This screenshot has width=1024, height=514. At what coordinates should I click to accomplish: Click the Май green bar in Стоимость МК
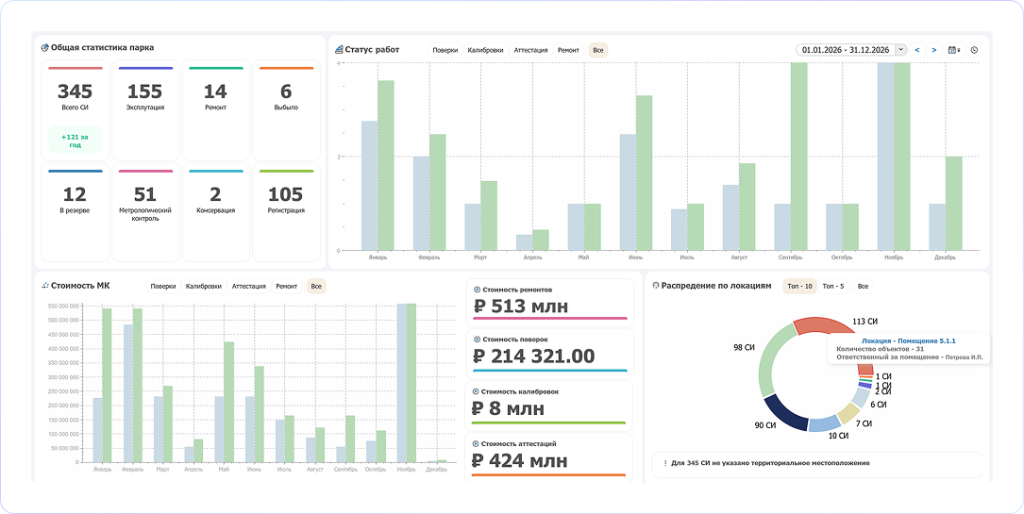[229, 402]
